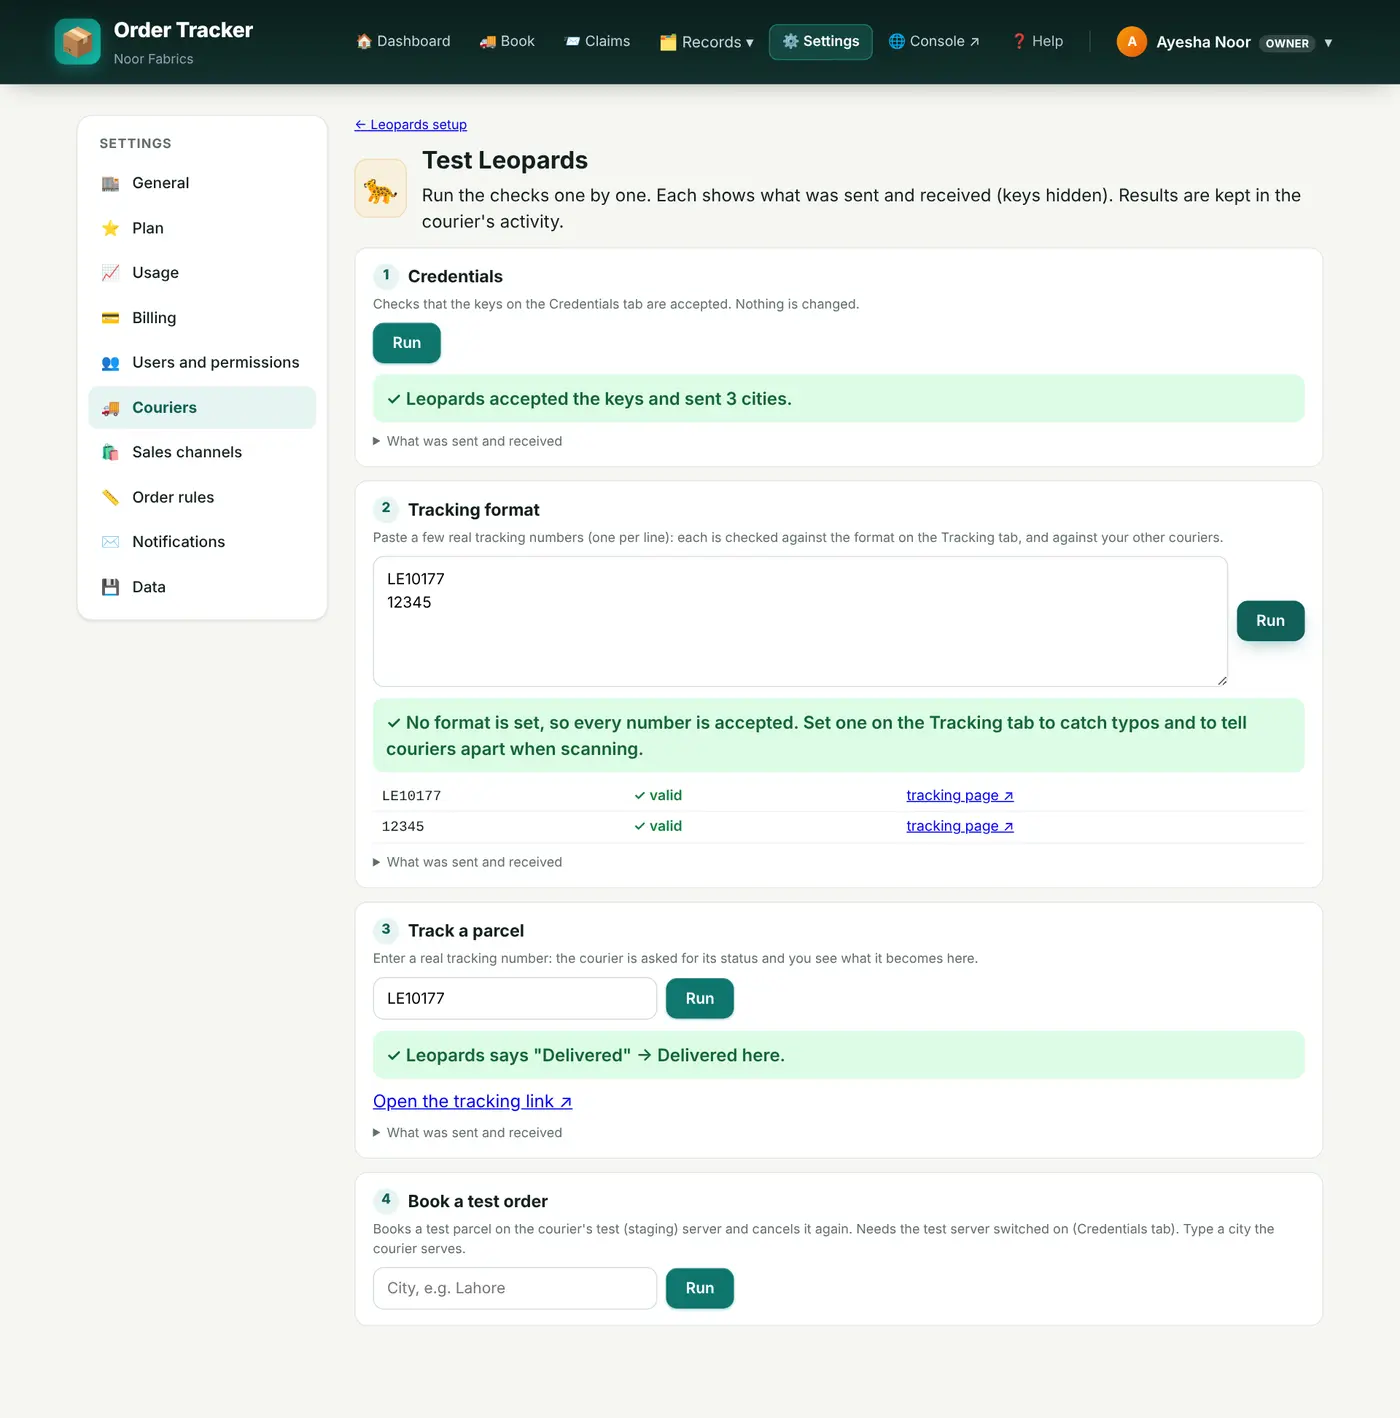The image size is (1400, 1418).
Task: Run the Credentials check
Action: click(407, 343)
